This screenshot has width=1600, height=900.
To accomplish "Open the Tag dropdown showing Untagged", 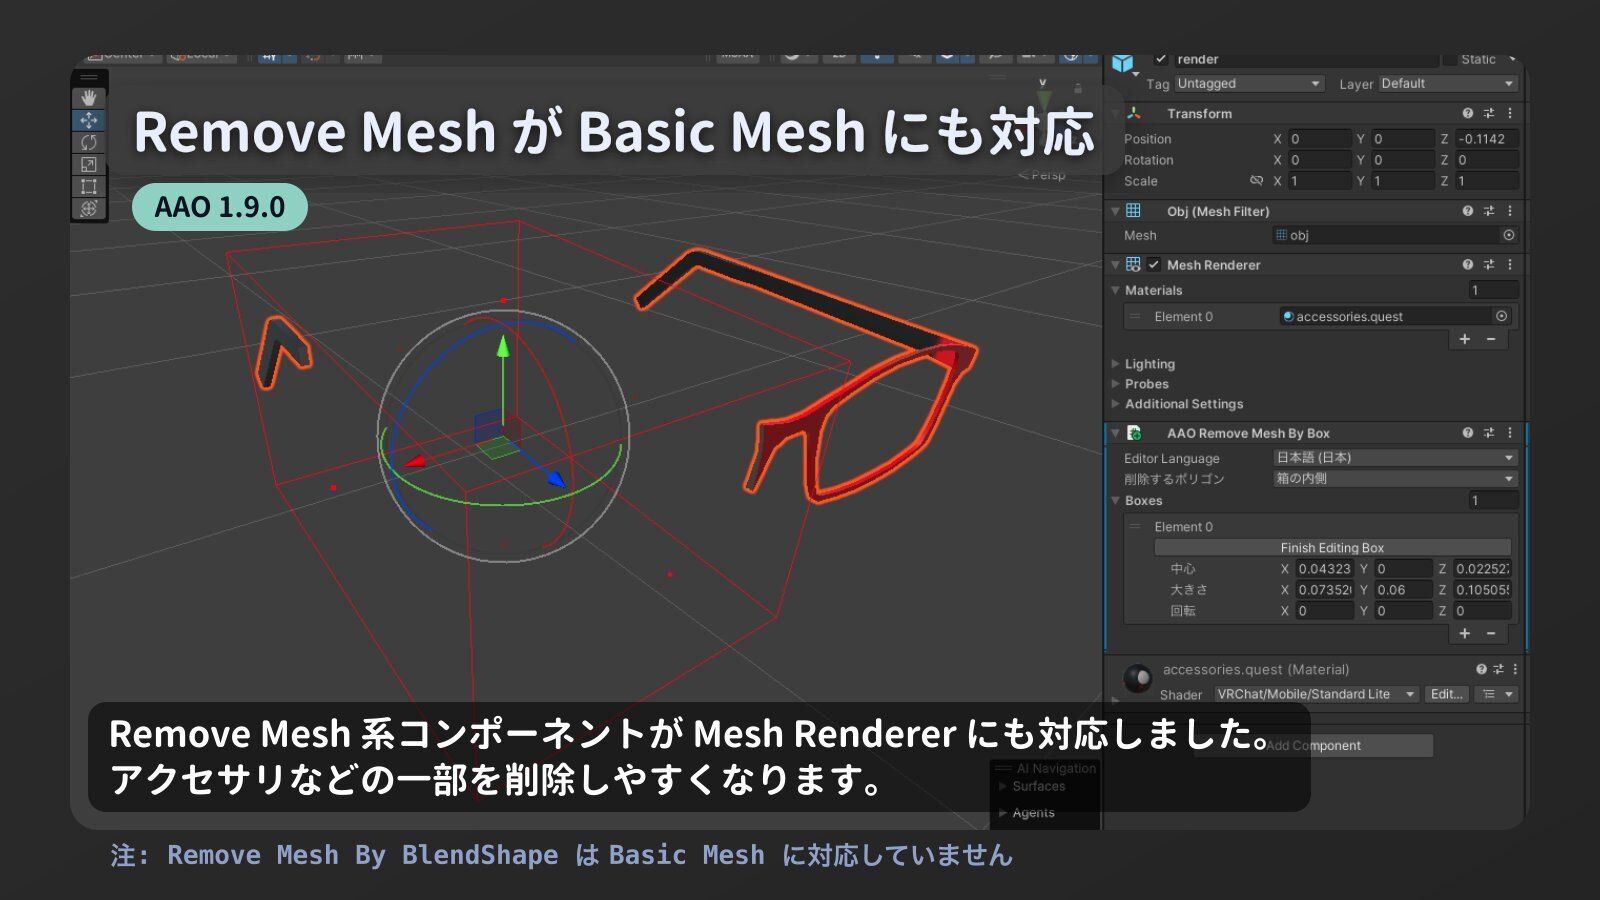I will [1249, 84].
